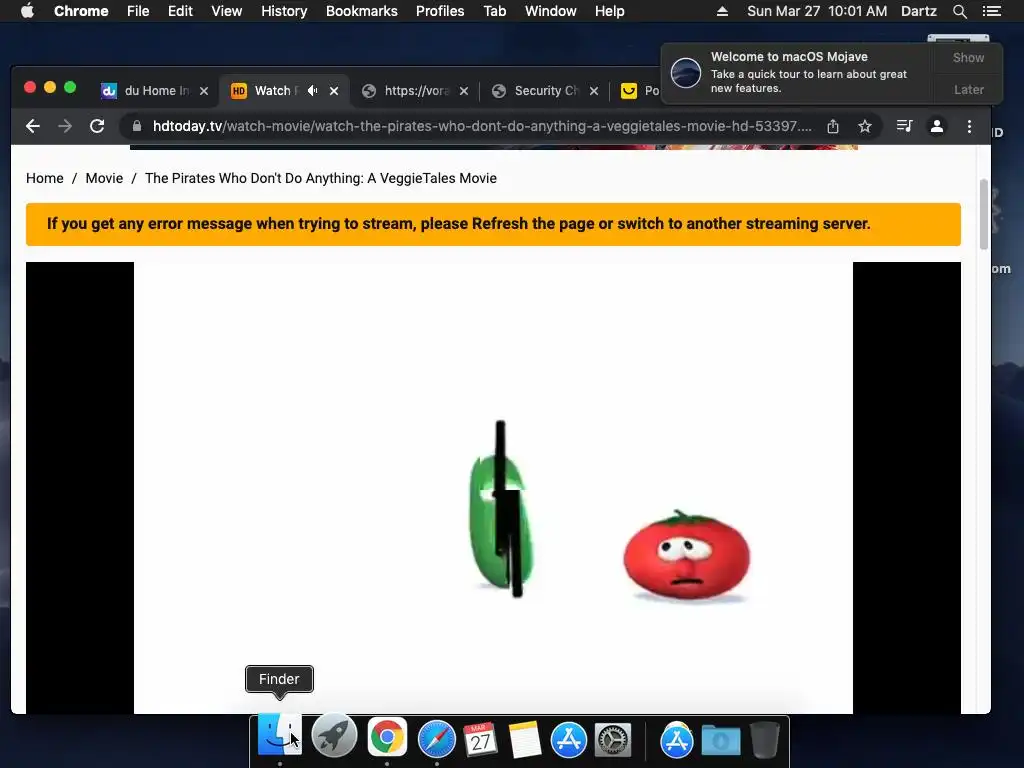Click the lock icon in address bar
Viewport: 1024px width, 768px height.
pos(136,126)
